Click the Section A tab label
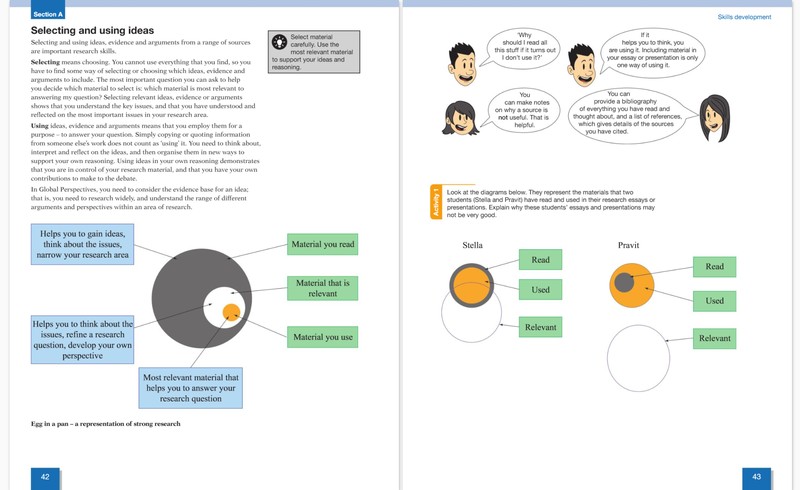800x490 pixels. (48, 14)
